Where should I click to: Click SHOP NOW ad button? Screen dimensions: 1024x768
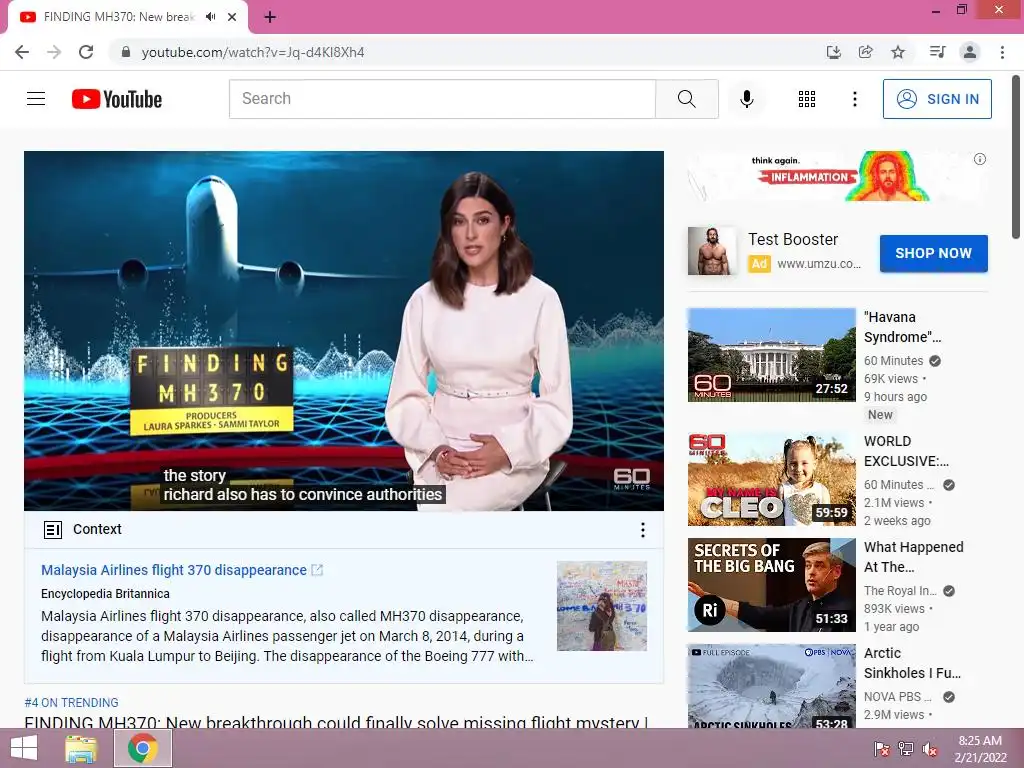[933, 253]
